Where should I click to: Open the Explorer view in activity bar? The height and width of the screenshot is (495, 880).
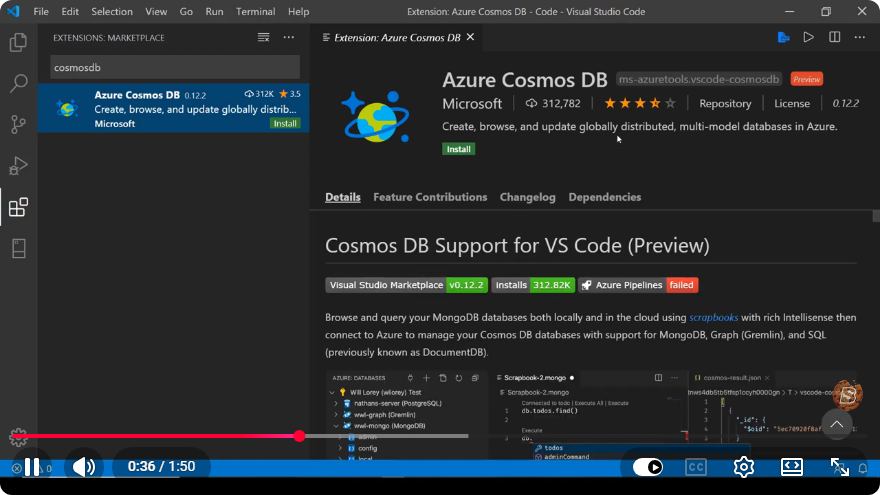[18, 42]
